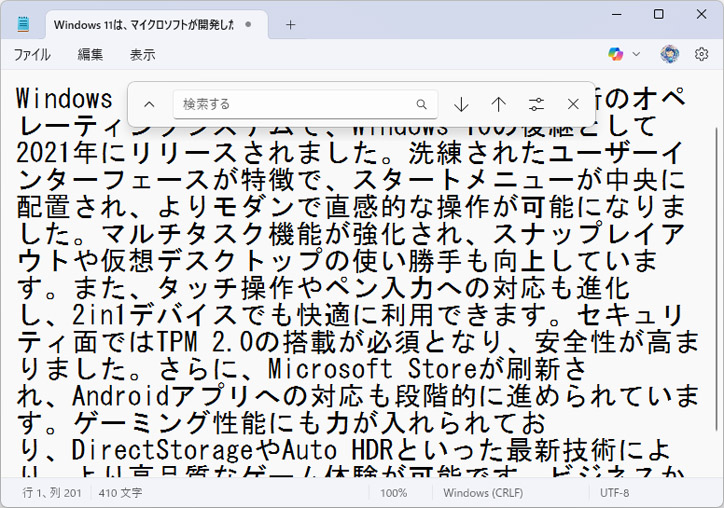Close the Windows 11 tab using its dot indicator
This screenshot has width=724, height=508.
click(x=248, y=24)
